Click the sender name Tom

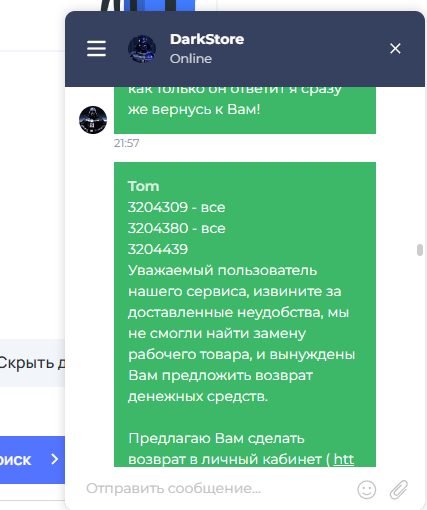pyautogui.click(x=144, y=186)
